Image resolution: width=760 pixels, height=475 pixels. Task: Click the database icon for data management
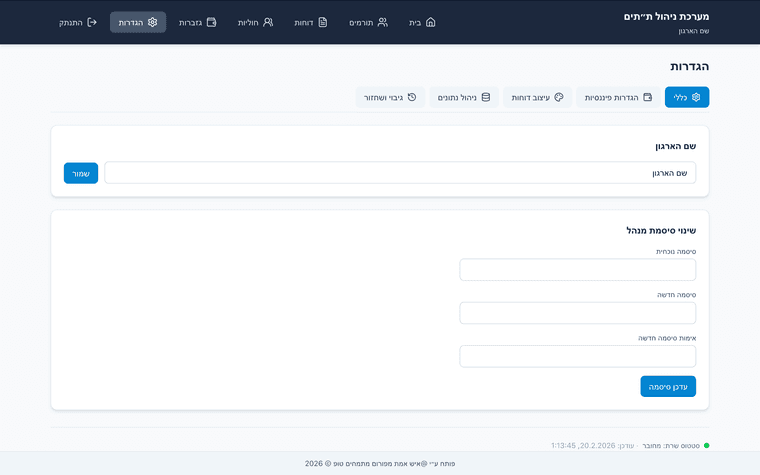(486, 97)
